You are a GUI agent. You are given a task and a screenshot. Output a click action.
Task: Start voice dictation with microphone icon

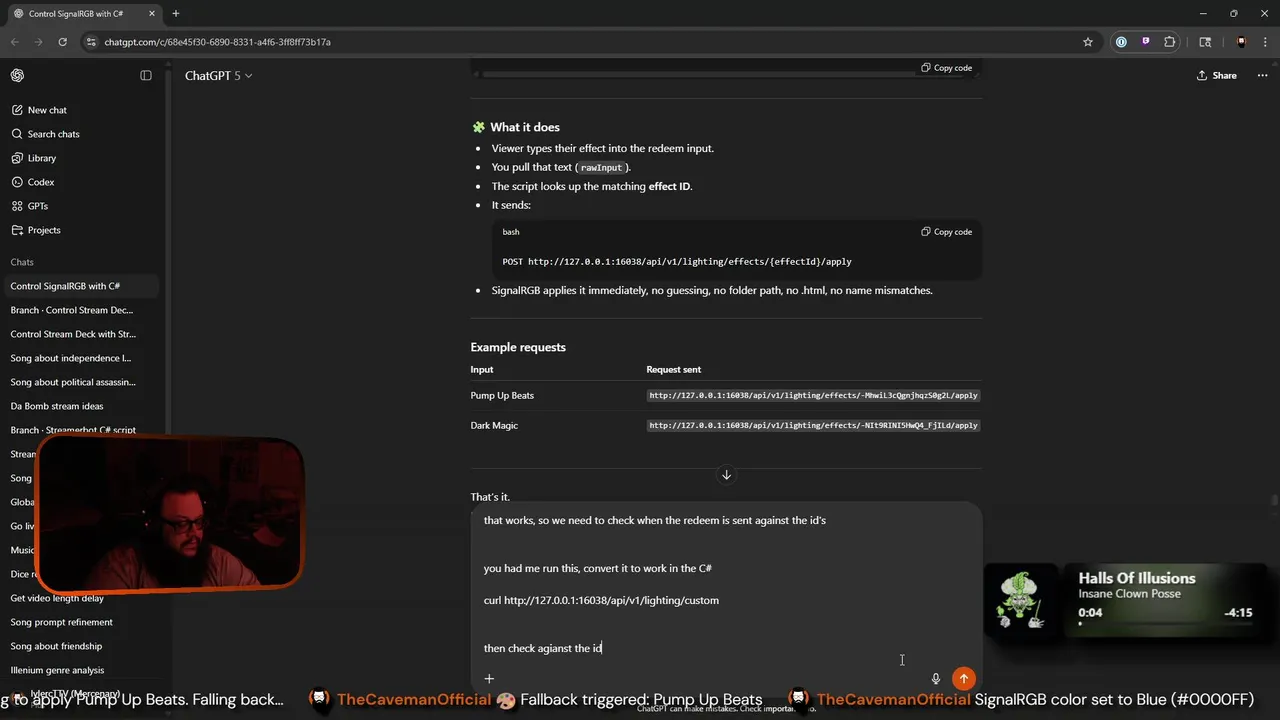[936, 679]
